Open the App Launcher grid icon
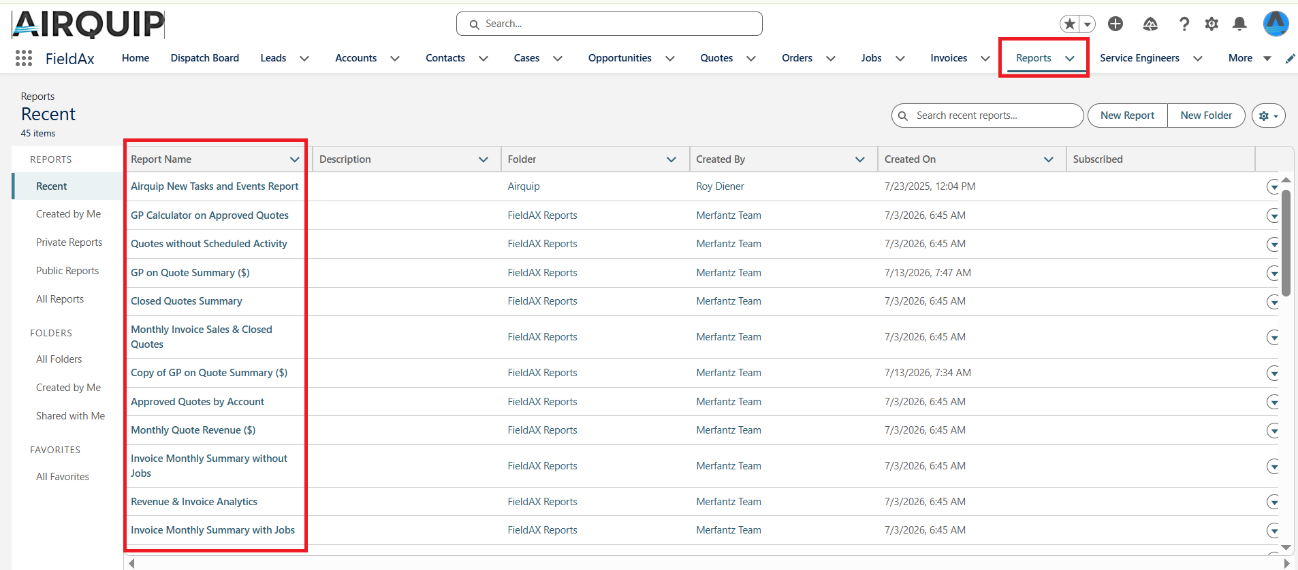 pos(24,58)
